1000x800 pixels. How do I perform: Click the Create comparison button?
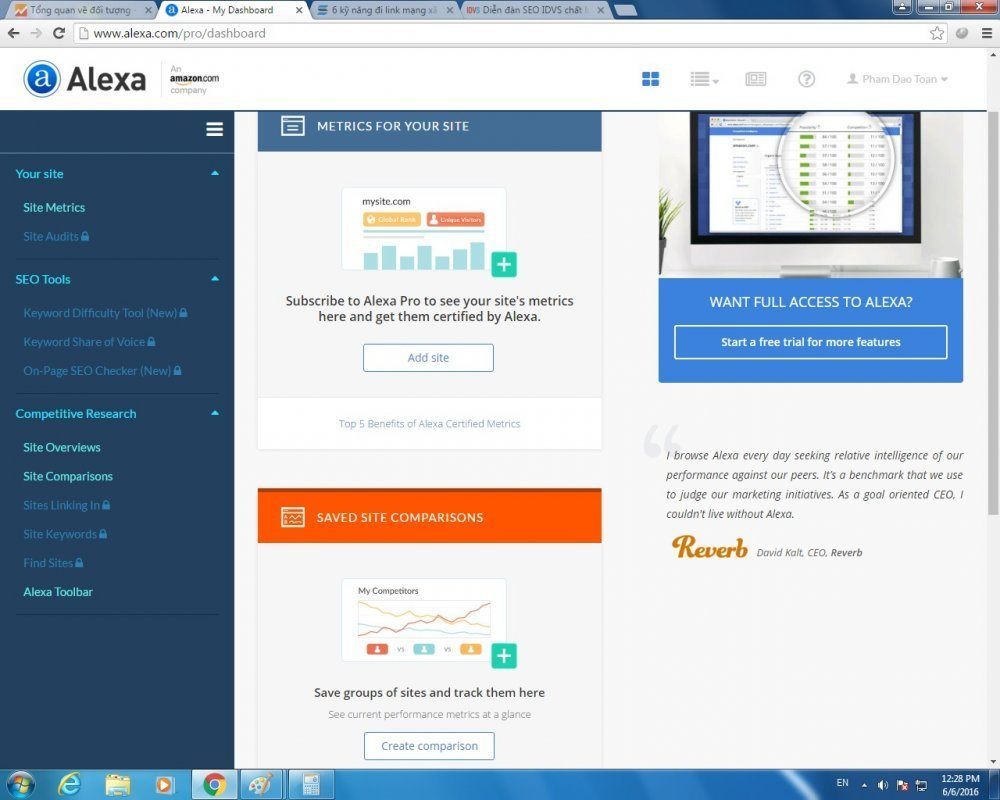tap(429, 746)
